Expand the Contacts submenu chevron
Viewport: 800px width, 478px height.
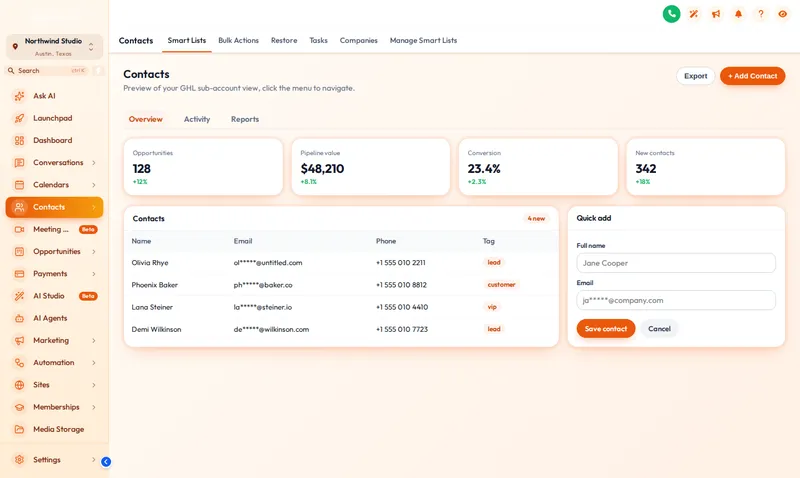94,207
